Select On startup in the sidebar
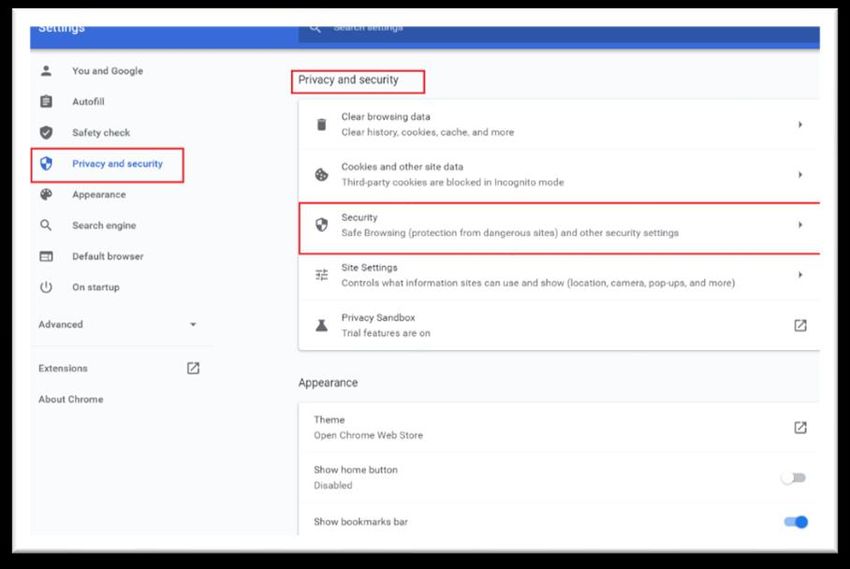850x569 pixels. 96,287
